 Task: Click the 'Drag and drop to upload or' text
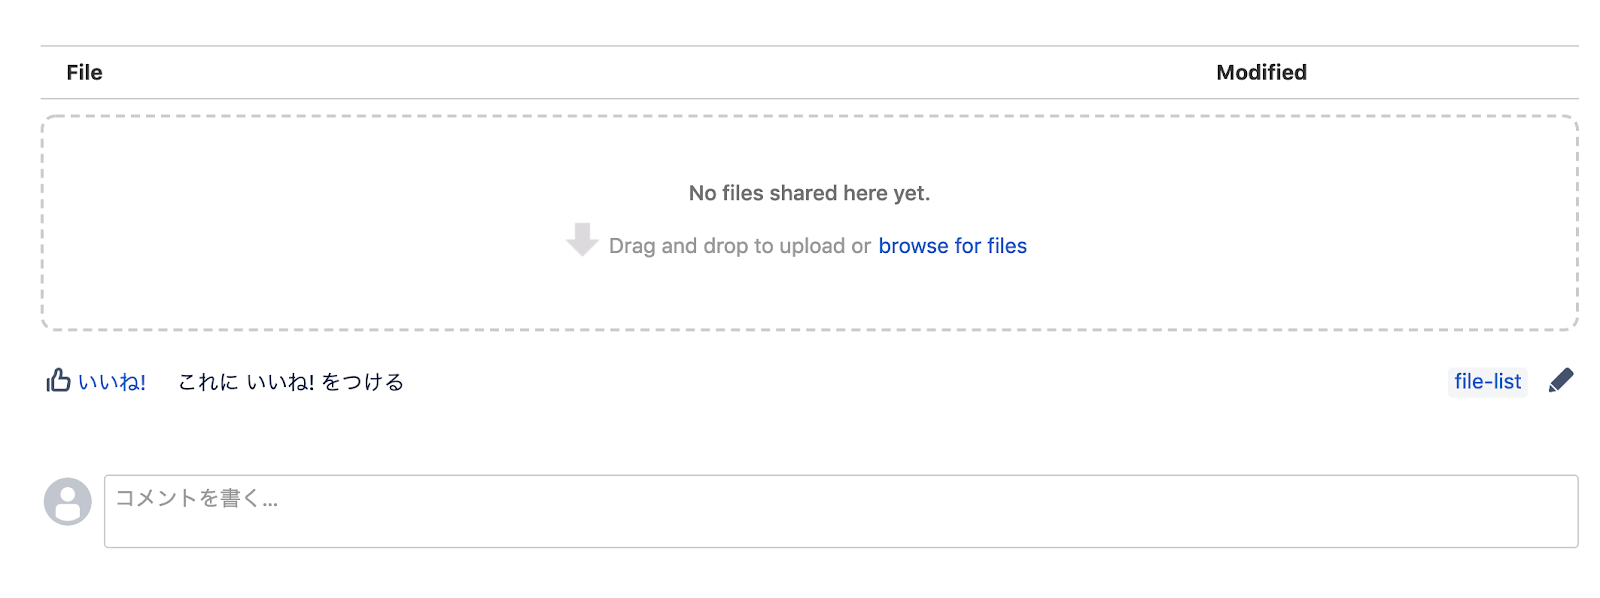tap(739, 246)
